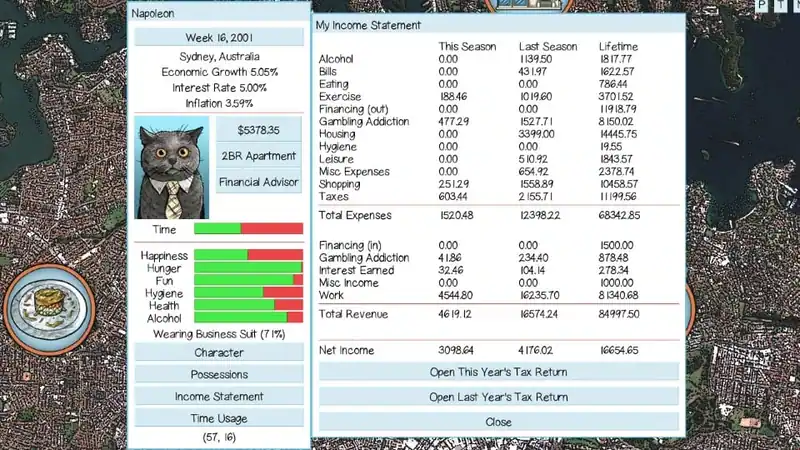
Task: Click the building icon at top center
Action: (529, 5)
